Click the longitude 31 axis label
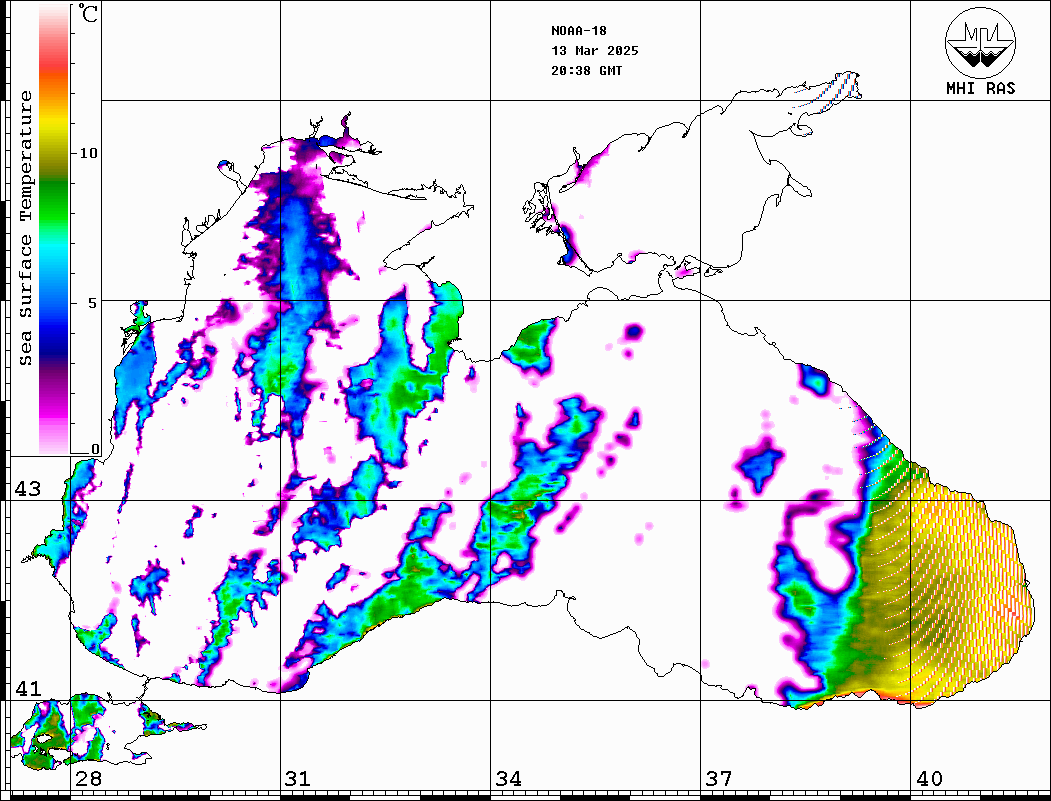Image resolution: width=1051 pixels, height=801 pixels. (297, 779)
